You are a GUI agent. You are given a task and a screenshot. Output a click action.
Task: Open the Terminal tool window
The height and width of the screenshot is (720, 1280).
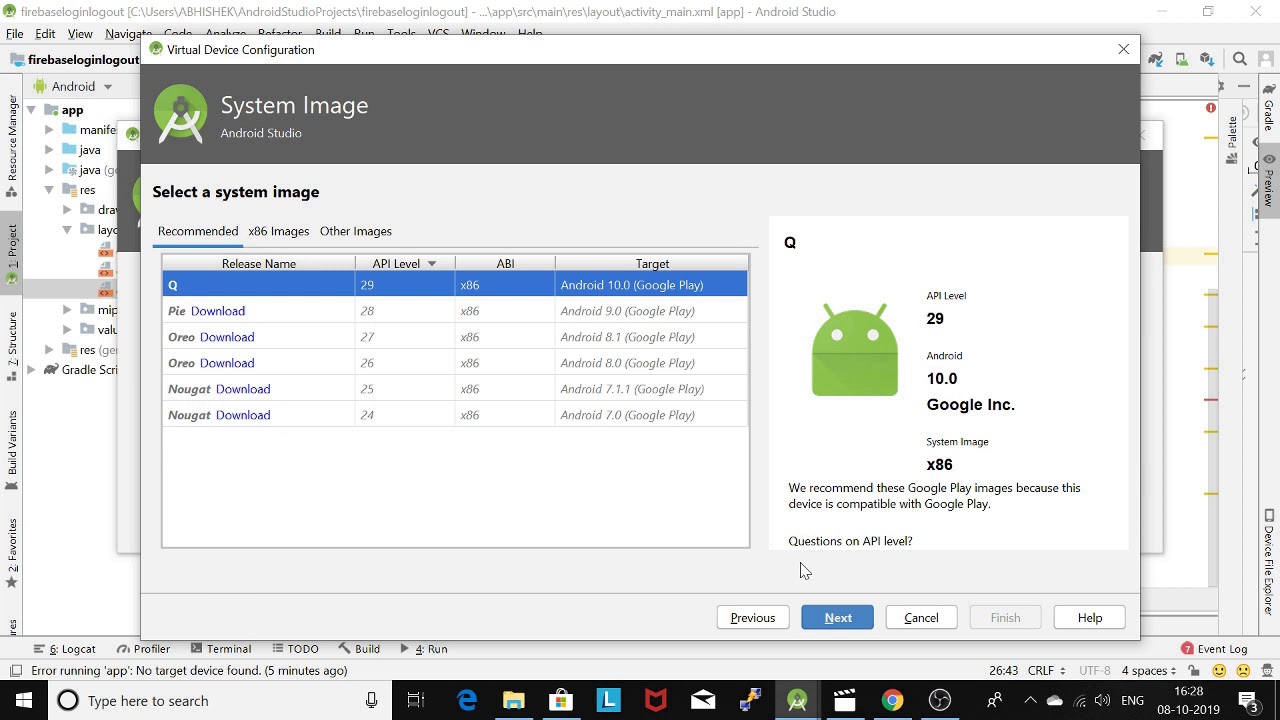(x=221, y=649)
